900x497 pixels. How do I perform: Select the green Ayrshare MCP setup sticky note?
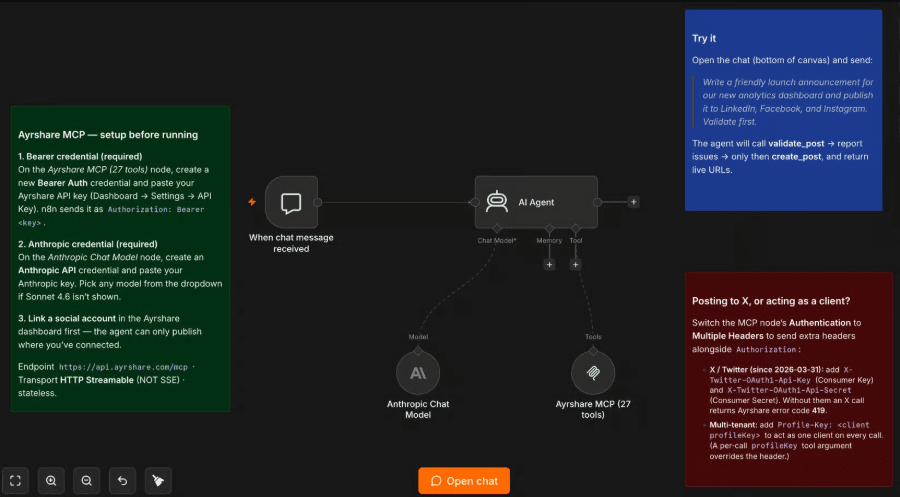coord(121,259)
